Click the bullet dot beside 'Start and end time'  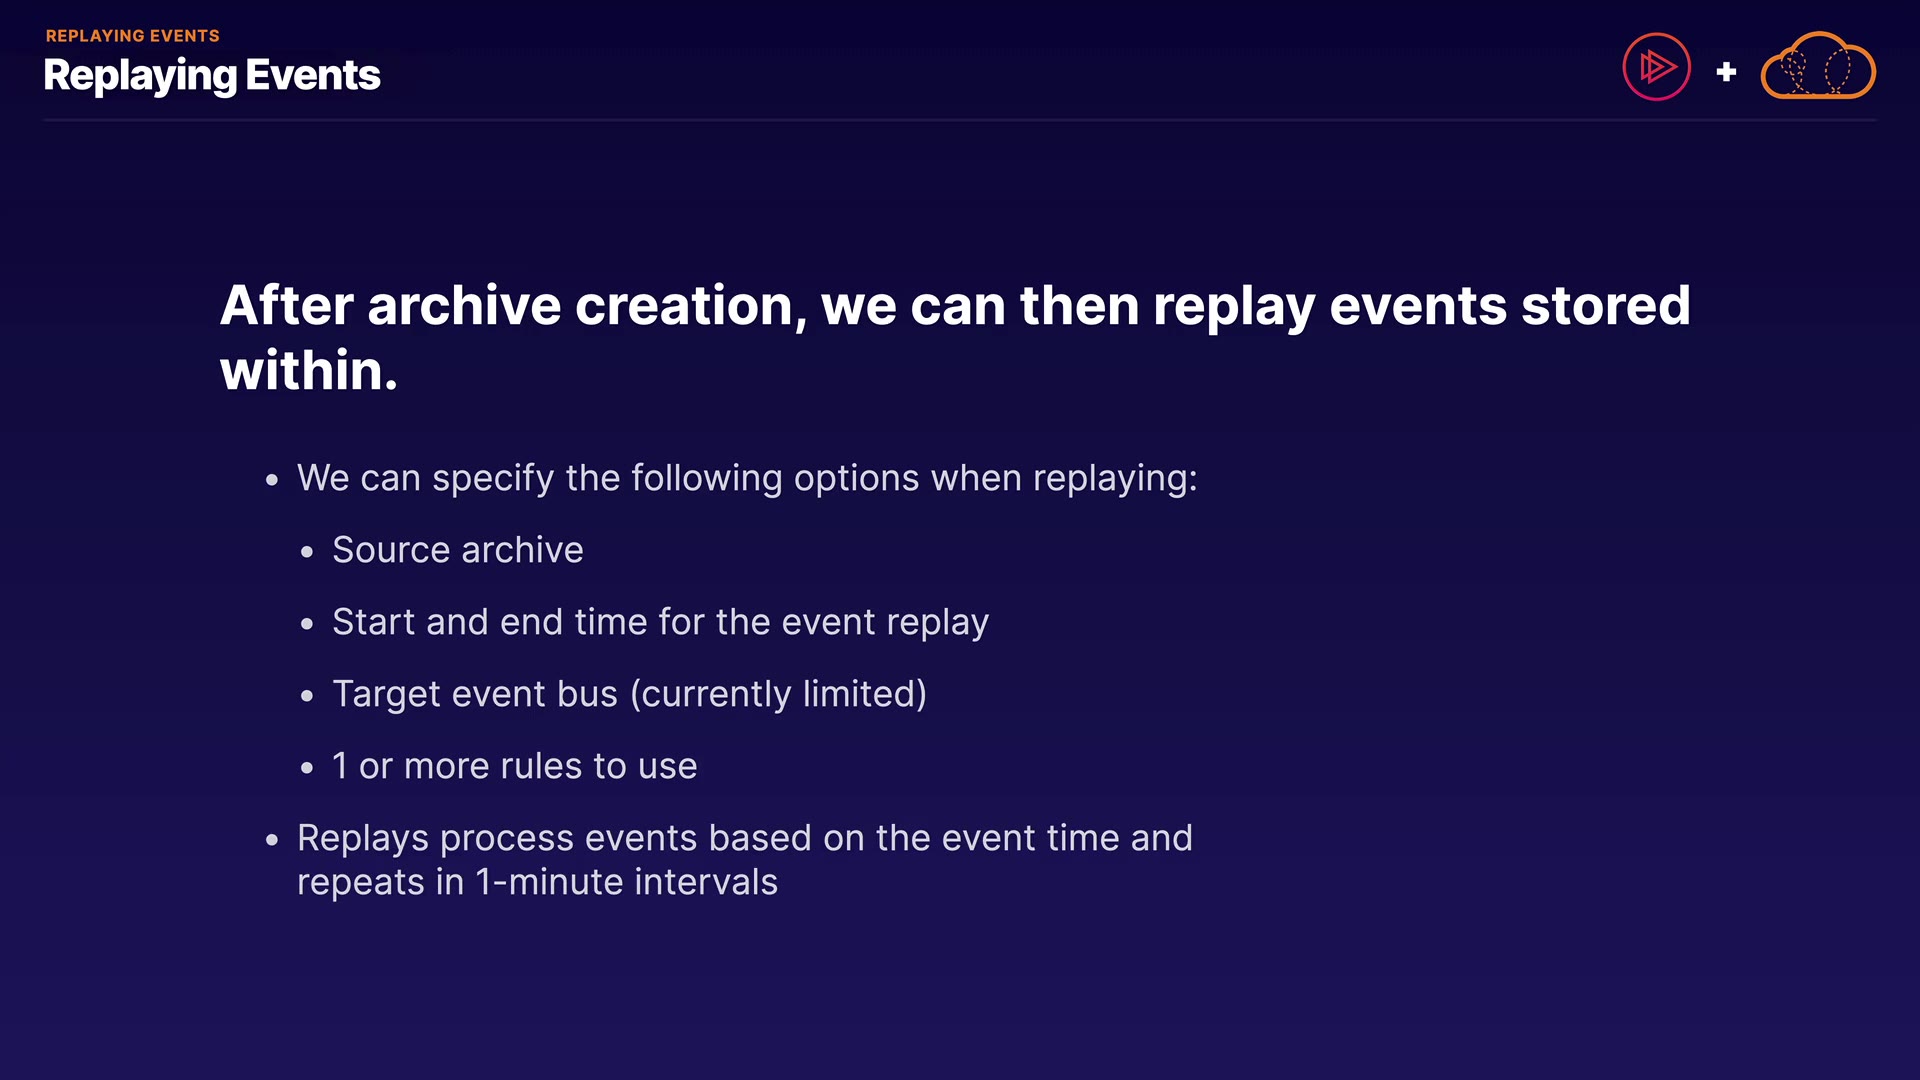pos(307,624)
